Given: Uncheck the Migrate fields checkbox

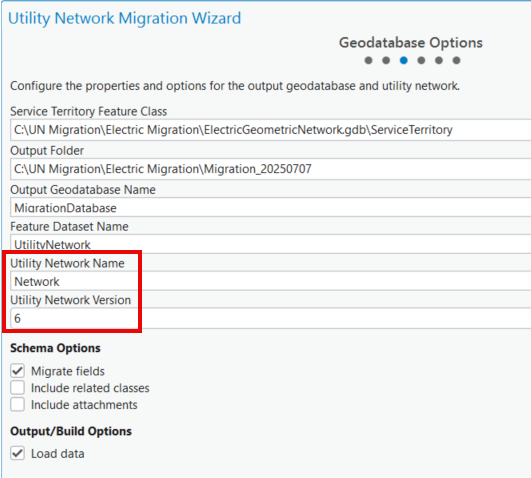Looking at the screenshot, I should coord(17,371).
